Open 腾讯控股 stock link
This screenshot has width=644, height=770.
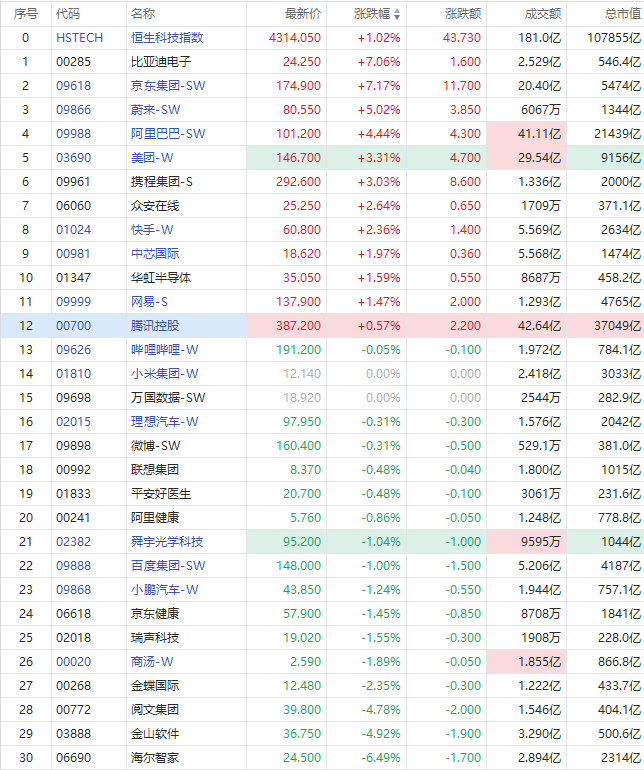click(x=155, y=326)
